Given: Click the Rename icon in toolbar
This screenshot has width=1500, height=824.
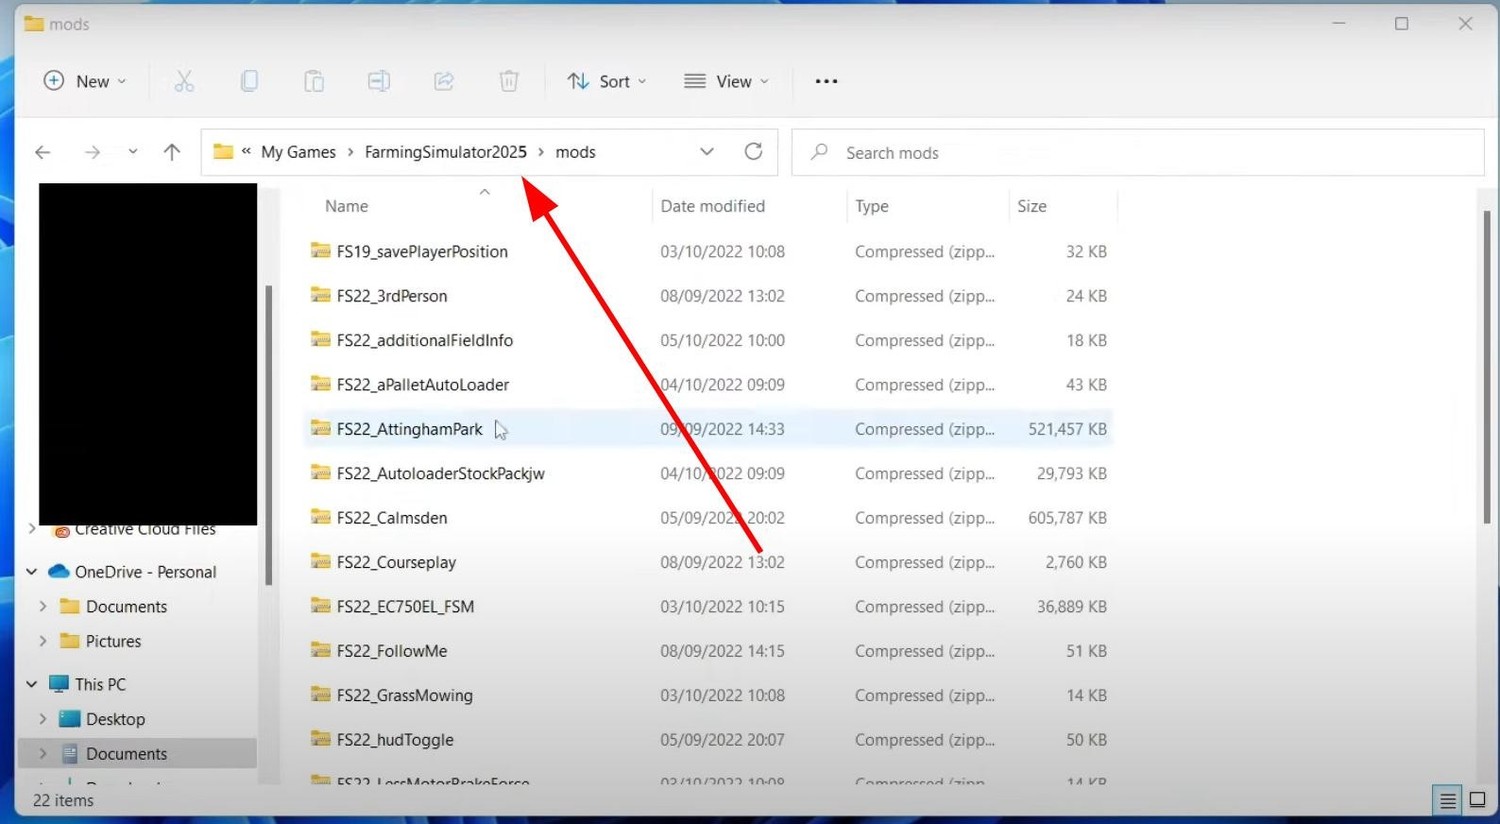Looking at the screenshot, I should pyautogui.click(x=379, y=81).
